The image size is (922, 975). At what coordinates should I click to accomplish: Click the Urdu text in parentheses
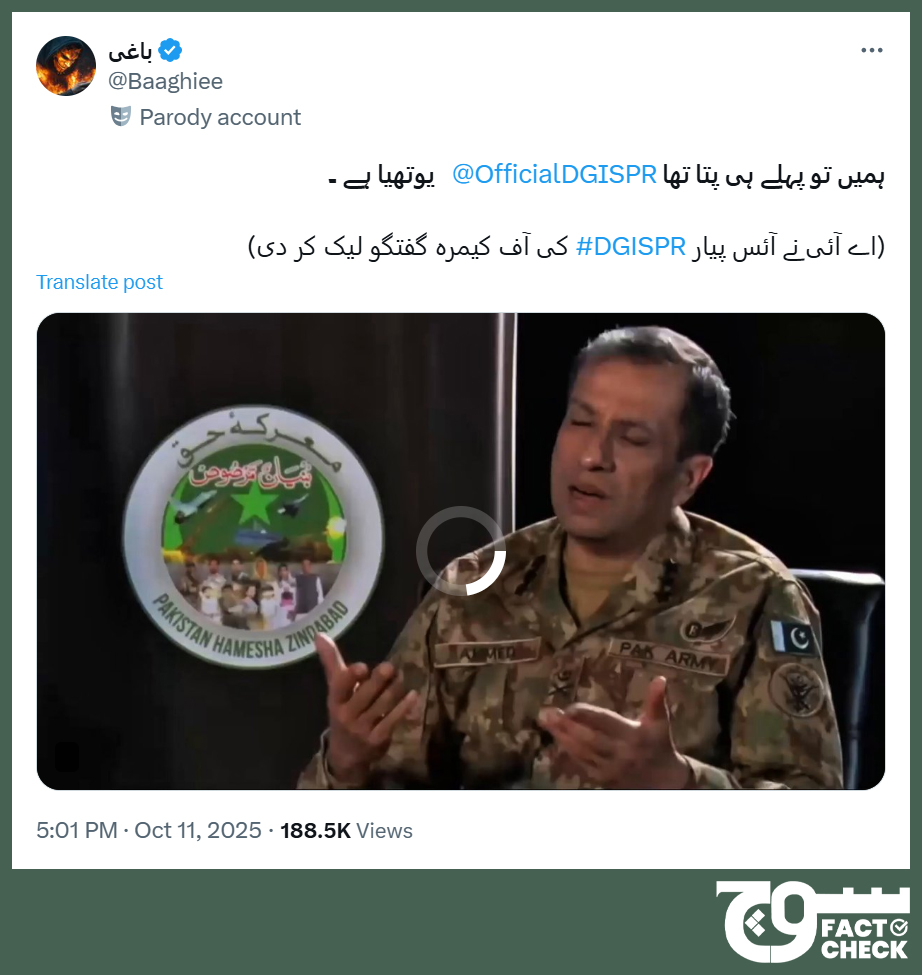pos(566,247)
